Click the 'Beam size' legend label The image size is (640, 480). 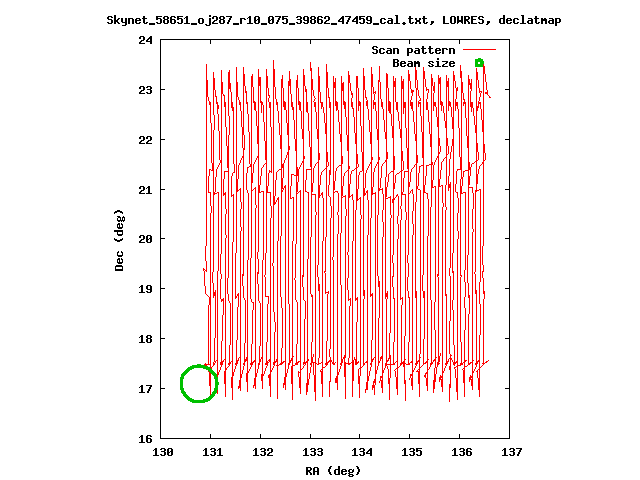click(424, 63)
